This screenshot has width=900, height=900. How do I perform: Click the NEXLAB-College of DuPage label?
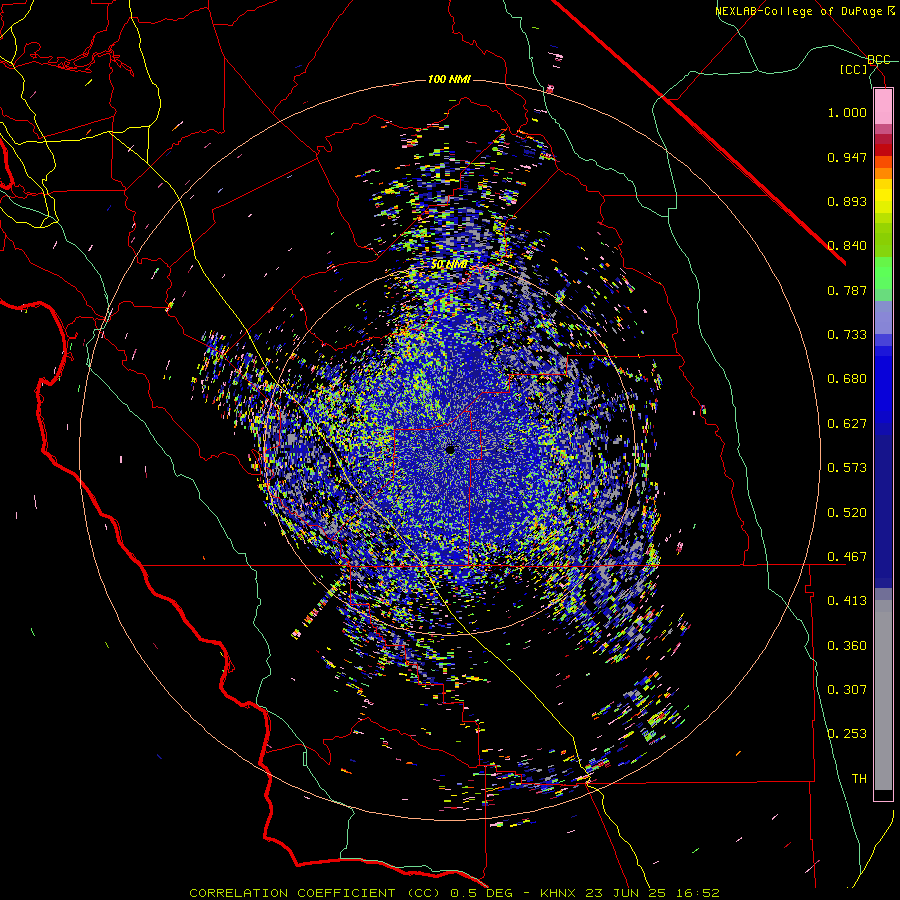800,11
